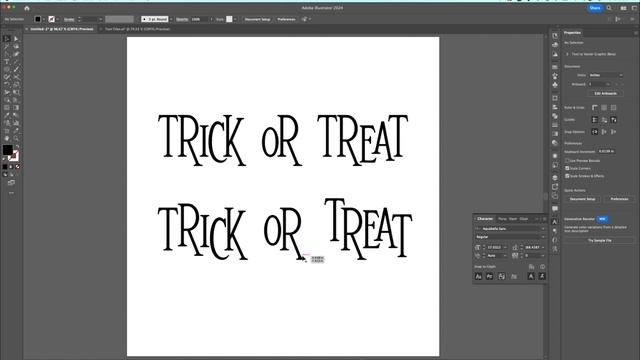This screenshot has width=640, height=360.
Task: Open the Edit Toolbar three-dots button
Action: 11,193
